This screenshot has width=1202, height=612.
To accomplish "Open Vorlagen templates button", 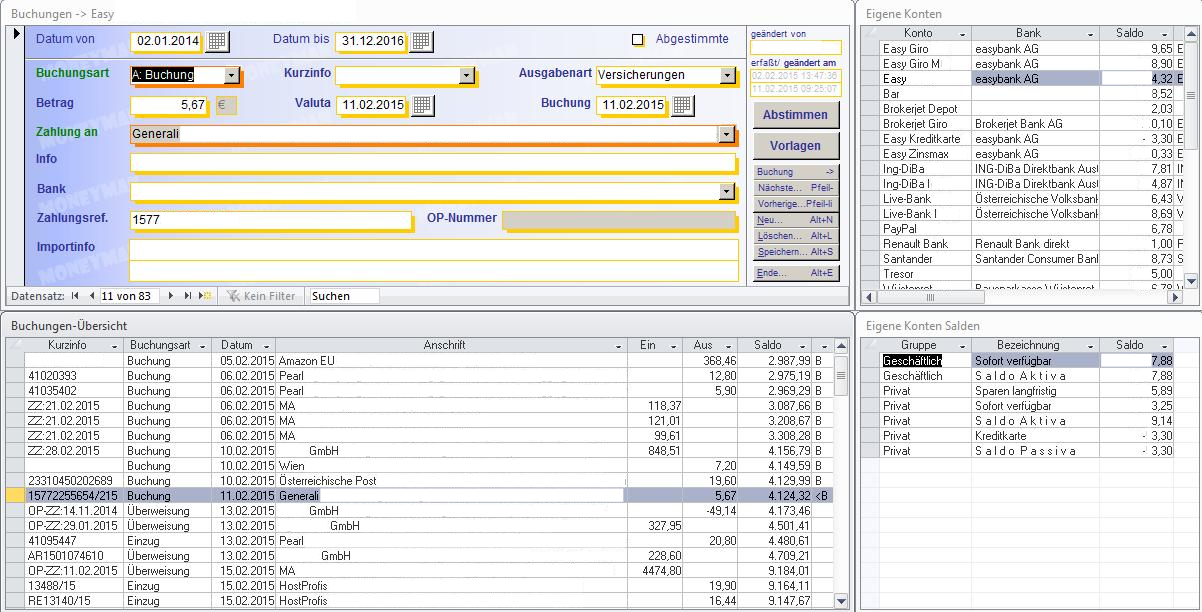I will tap(795, 146).
